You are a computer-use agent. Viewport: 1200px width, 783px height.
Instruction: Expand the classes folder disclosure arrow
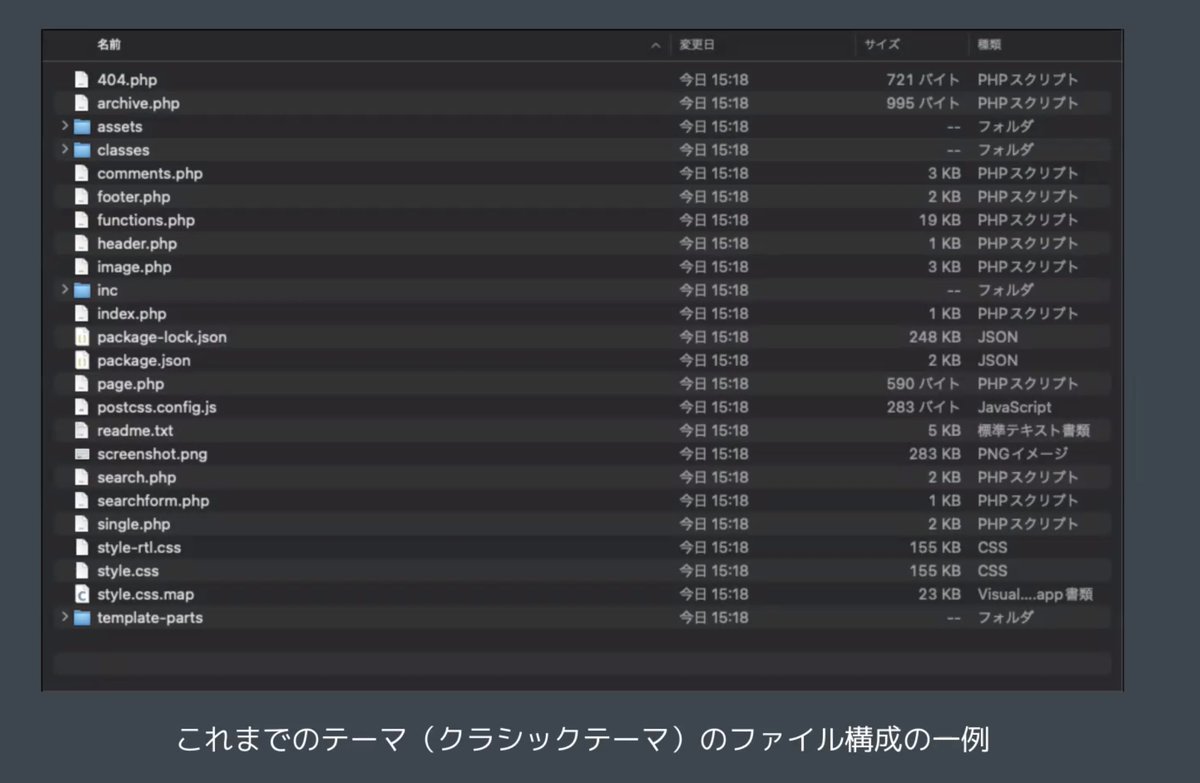pyautogui.click(x=65, y=149)
